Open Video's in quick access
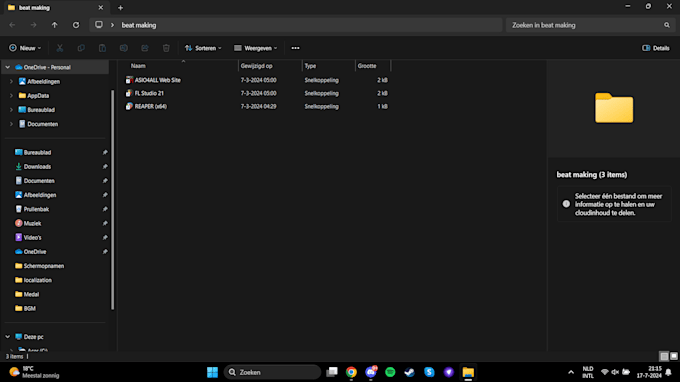Image resolution: width=680 pixels, height=382 pixels. click(x=33, y=238)
